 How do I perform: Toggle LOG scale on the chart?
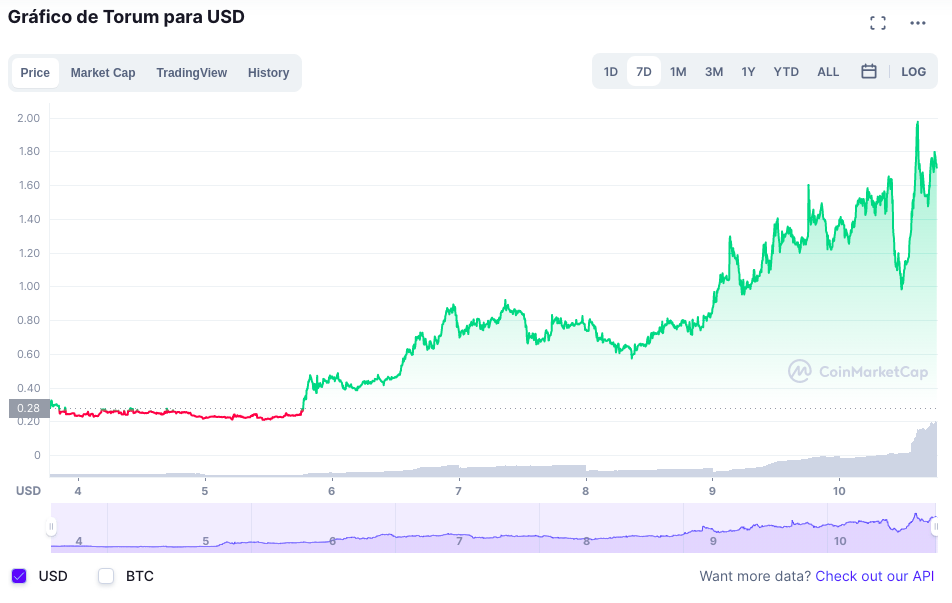[x=913, y=72]
